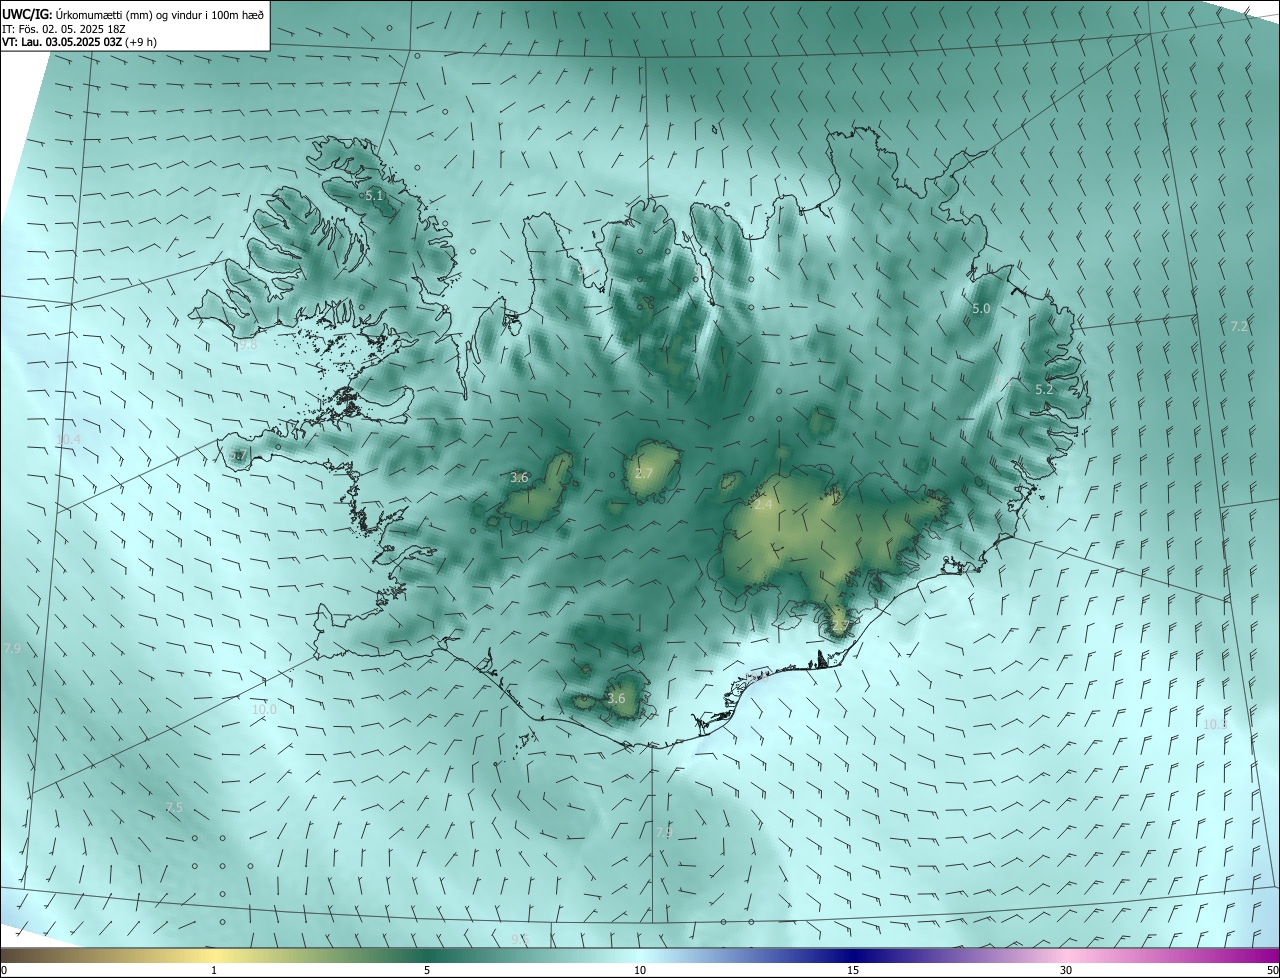Click the initial time line 'IT: Fös. 02. 05. 2025 18Z'

(x=66, y=28)
